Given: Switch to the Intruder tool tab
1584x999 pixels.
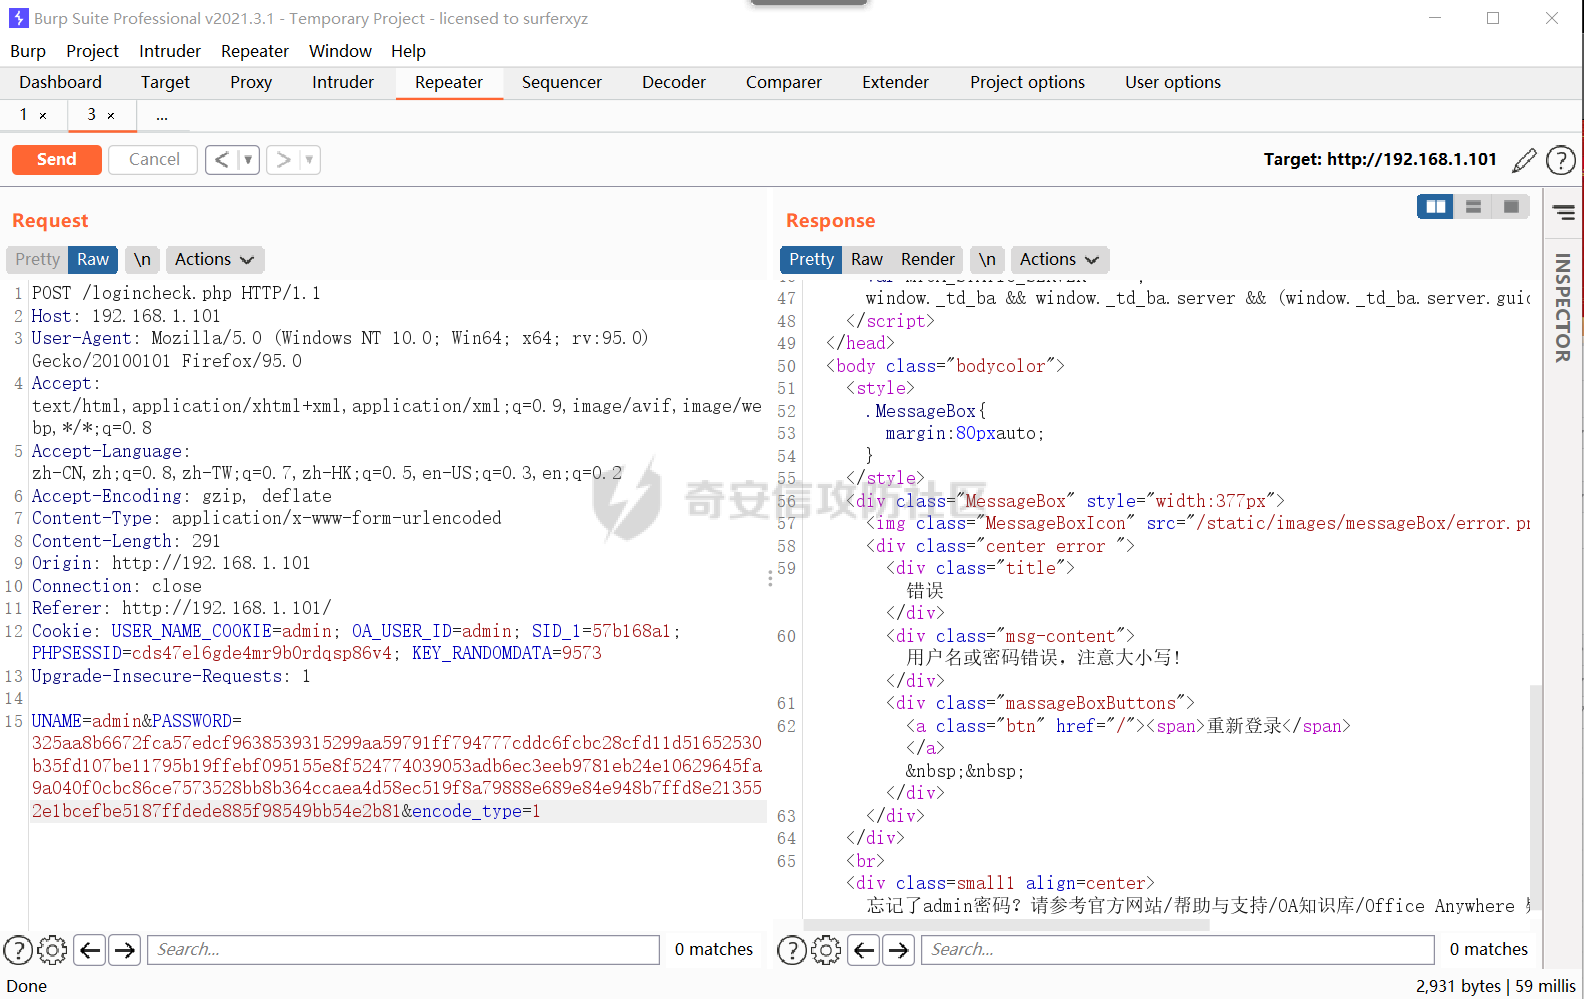Looking at the screenshot, I should 343,83.
